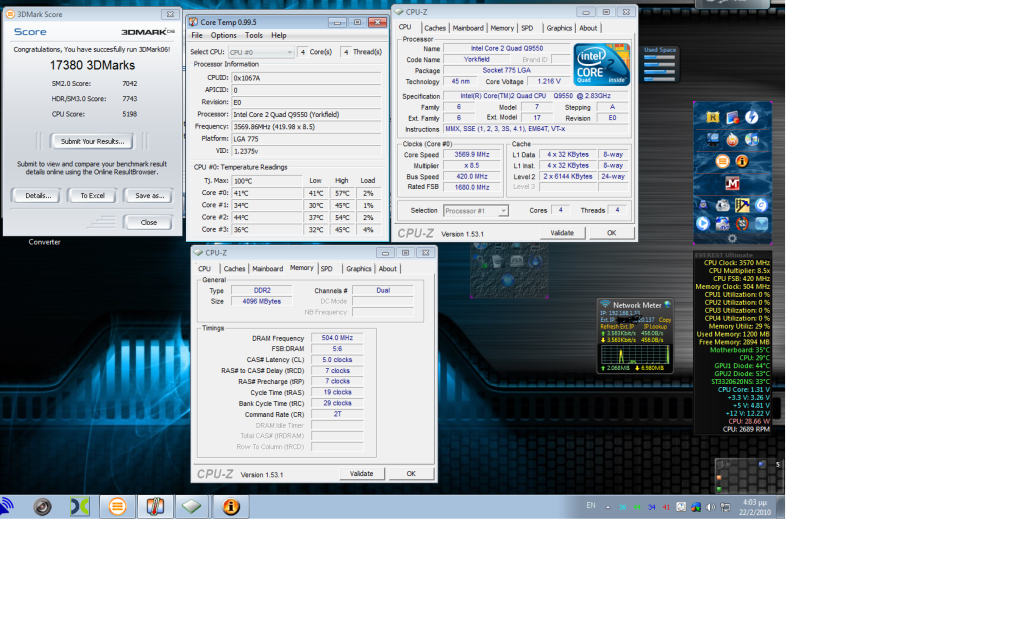Click the red JMicron 'M' icon in the dock
1024x640 pixels.
click(x=733, y=182)
